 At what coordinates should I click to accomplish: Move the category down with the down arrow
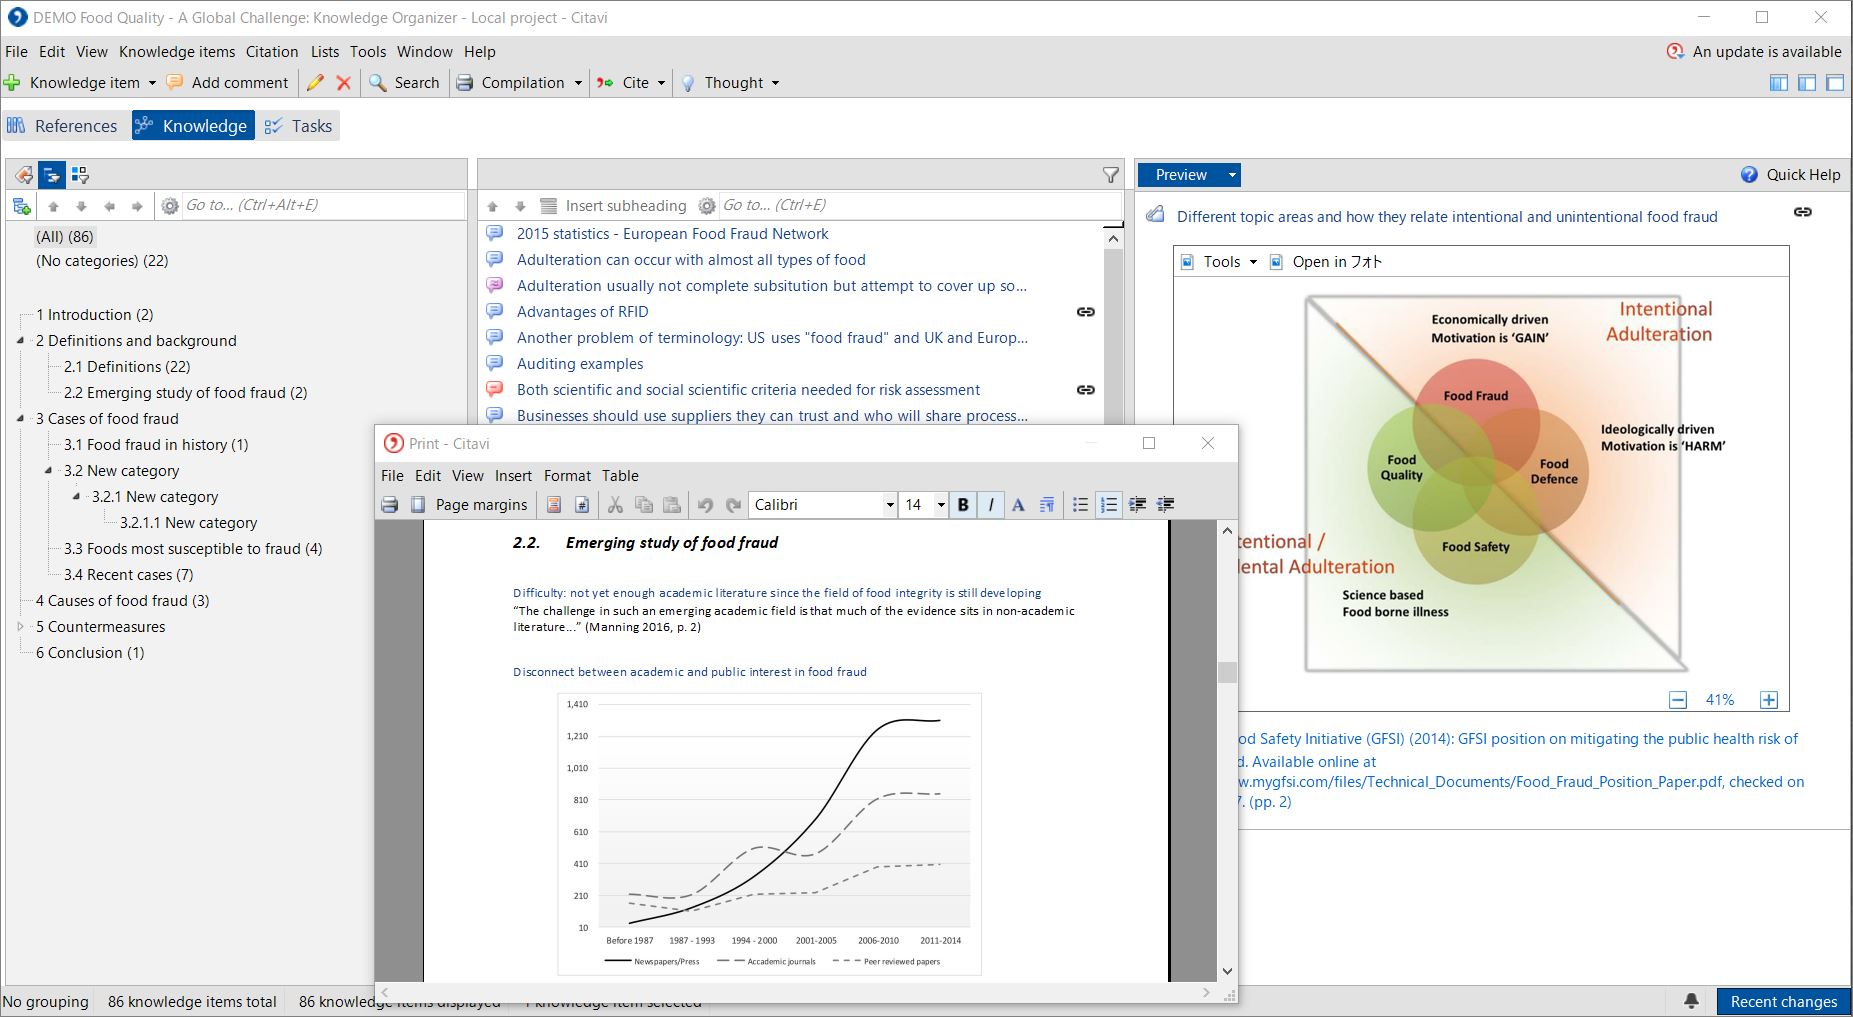click(x=82, y=206)
